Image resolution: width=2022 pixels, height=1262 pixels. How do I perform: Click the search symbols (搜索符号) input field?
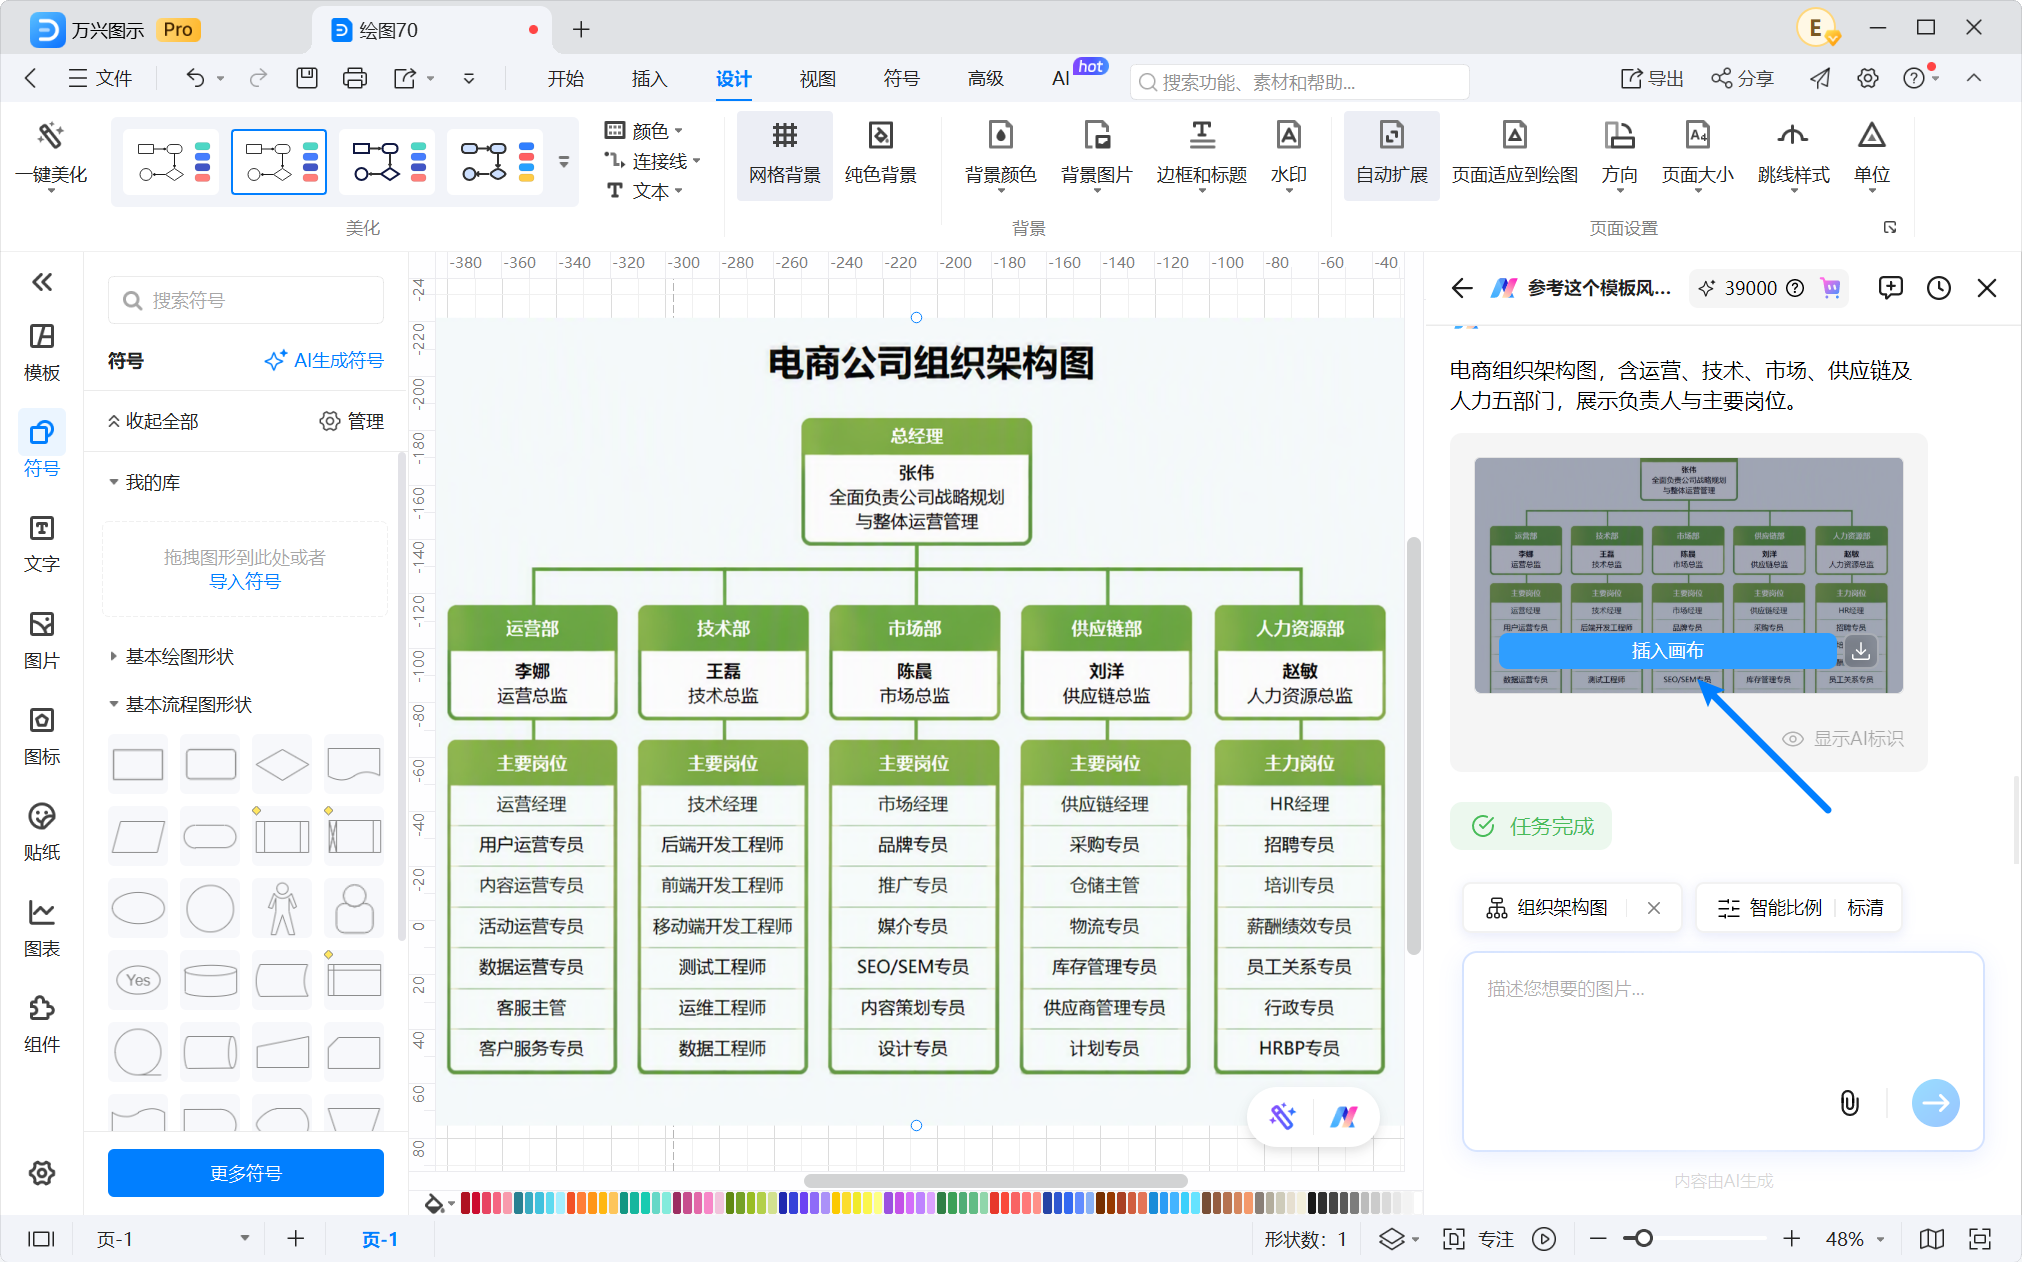(x=246, y=300)
